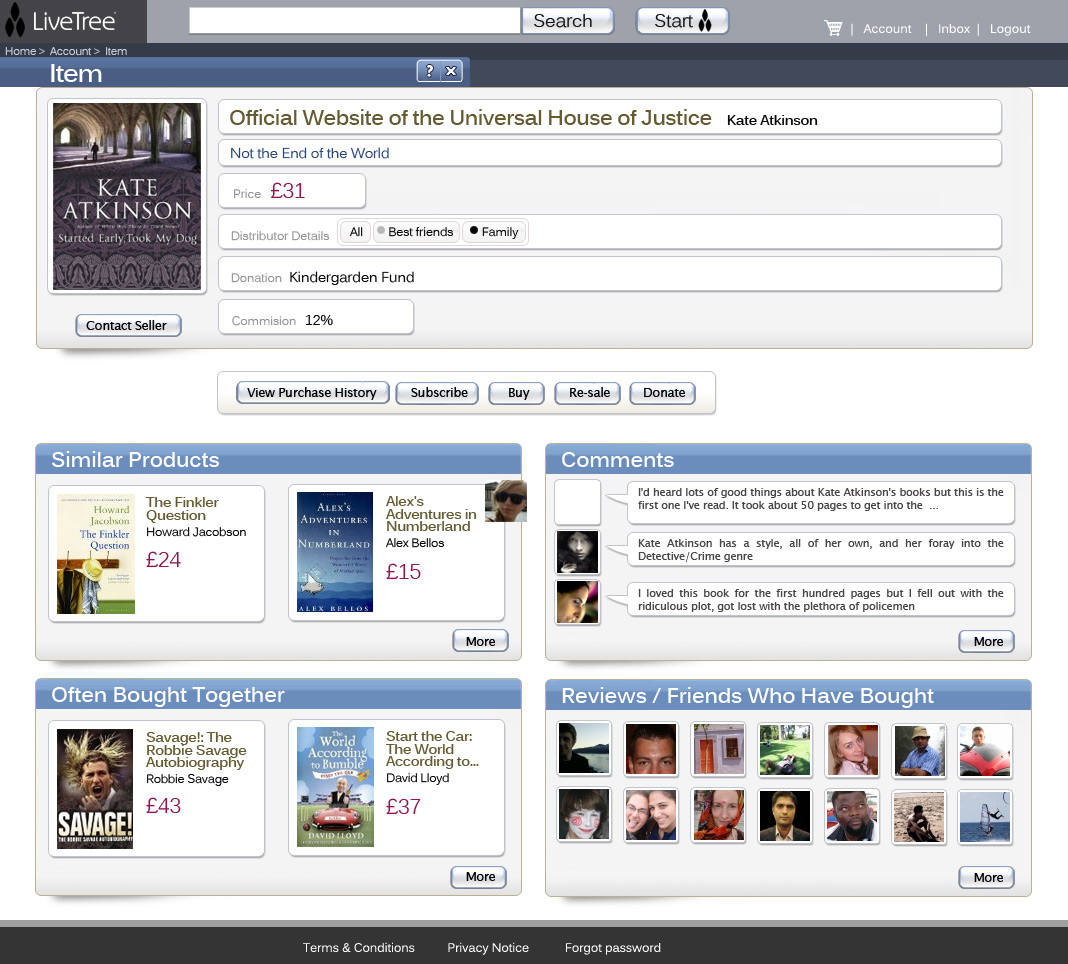This screenshot has width=1068, height=964.
Task: Click More in Often Bought Together
Action: (480, 877)
